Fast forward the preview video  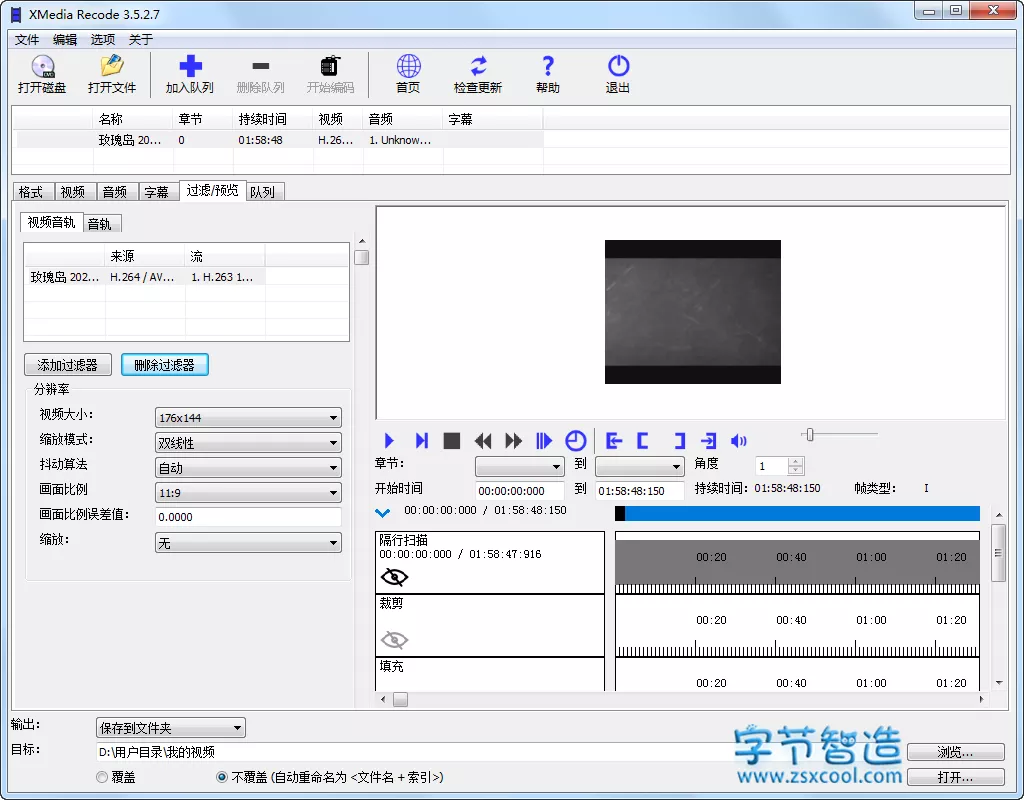(x=513, y=441)
